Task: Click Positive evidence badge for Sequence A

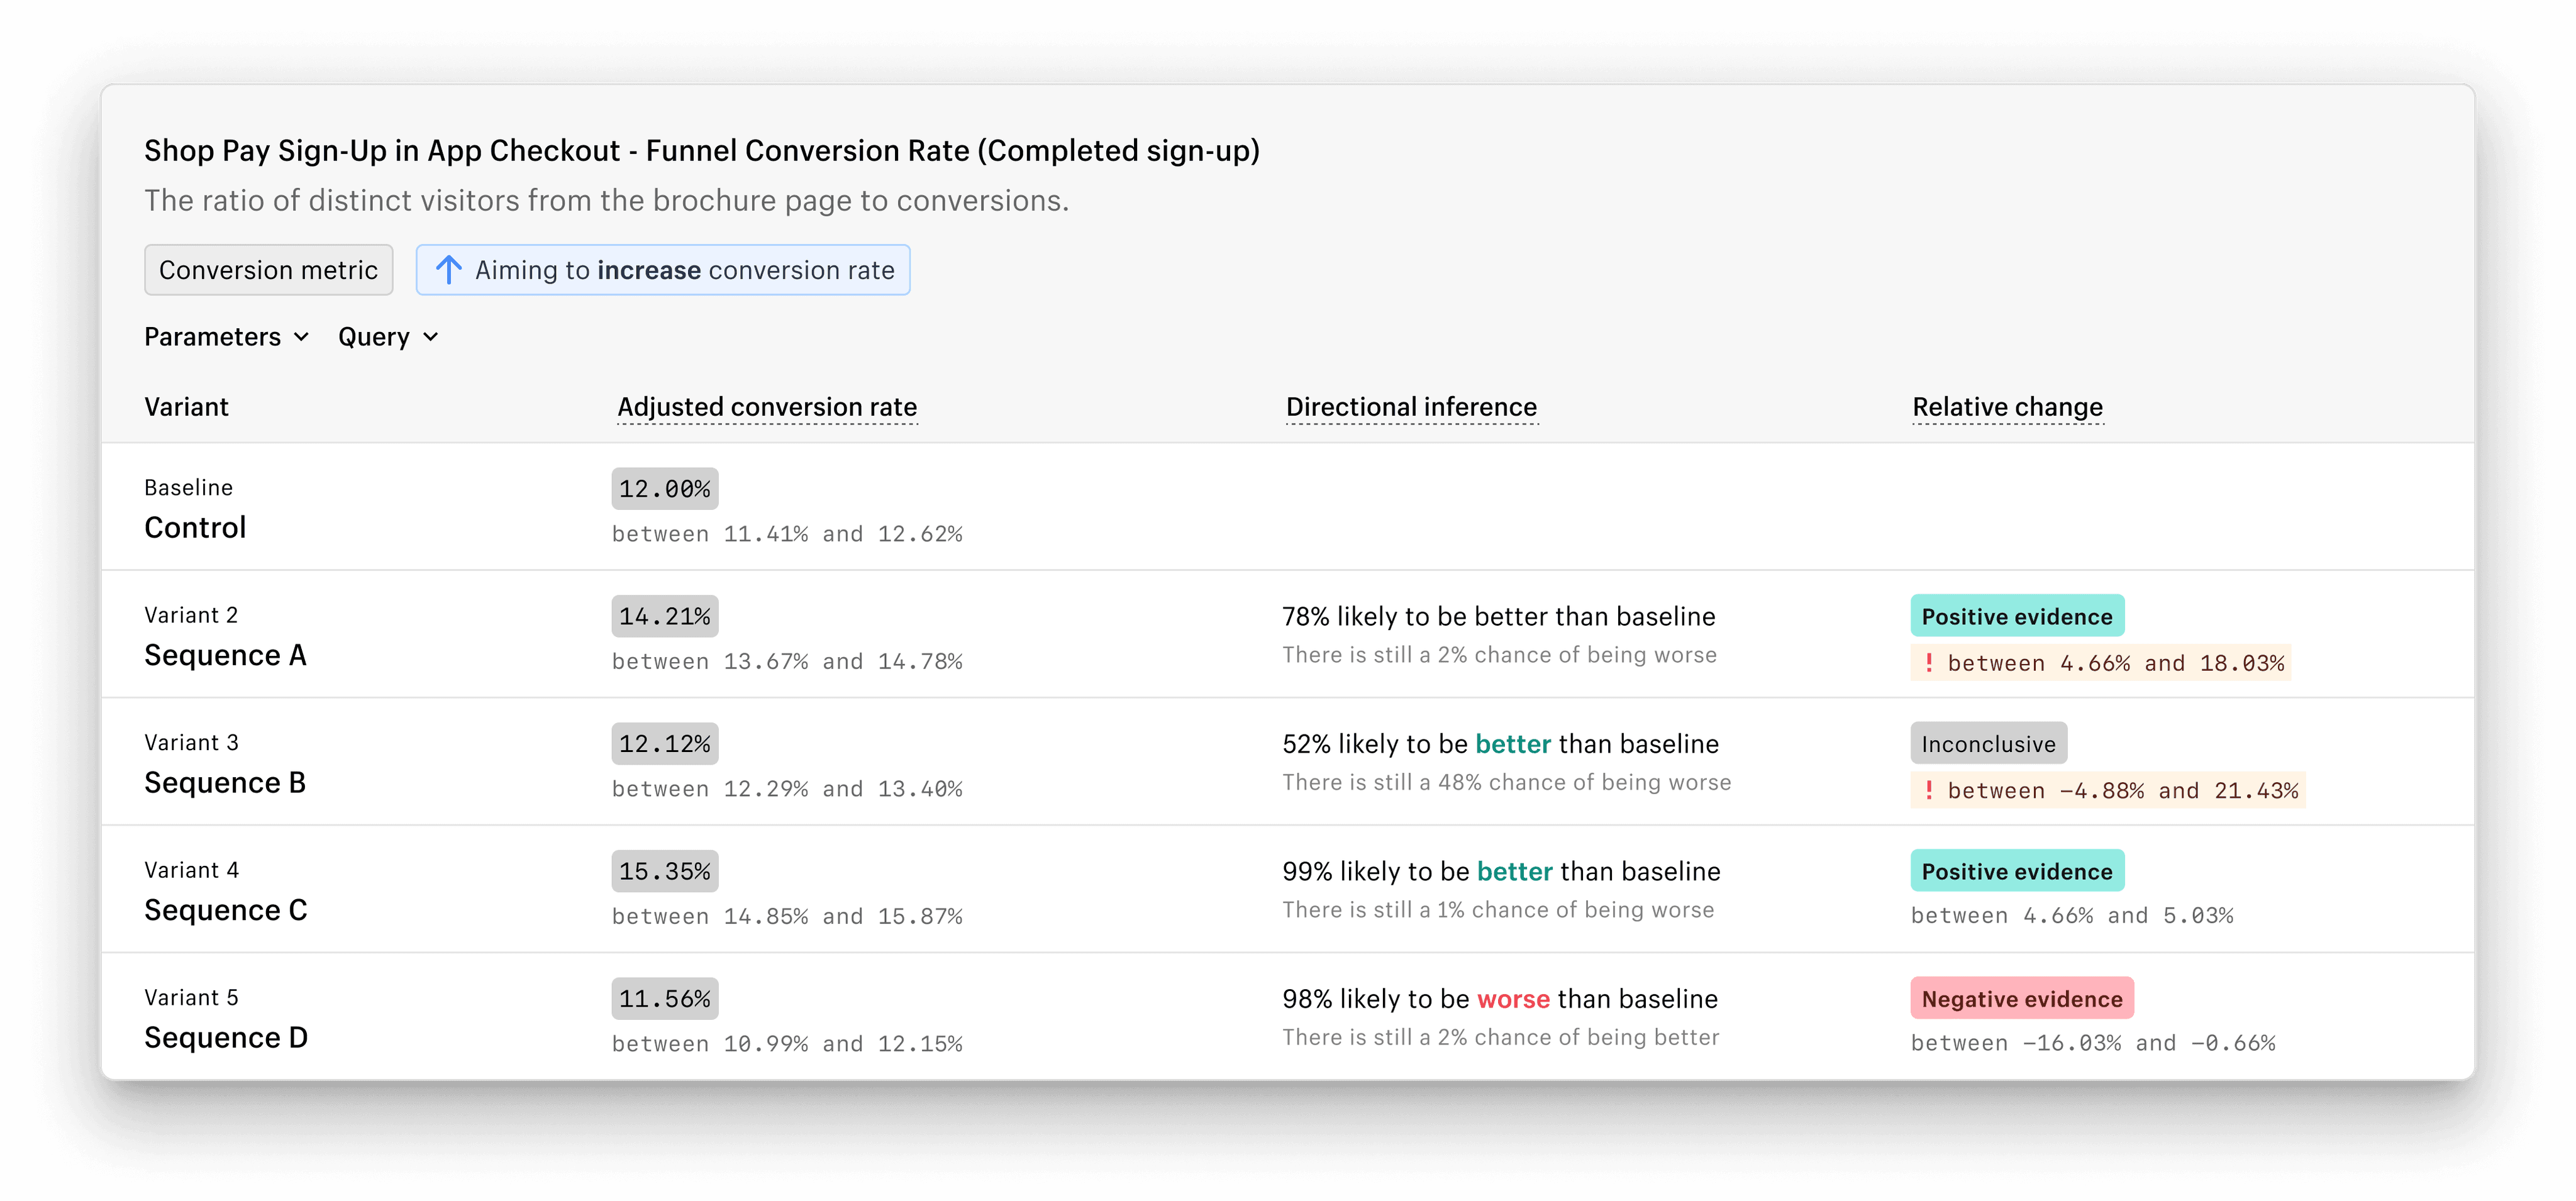Action: [x=2016, y=616]
